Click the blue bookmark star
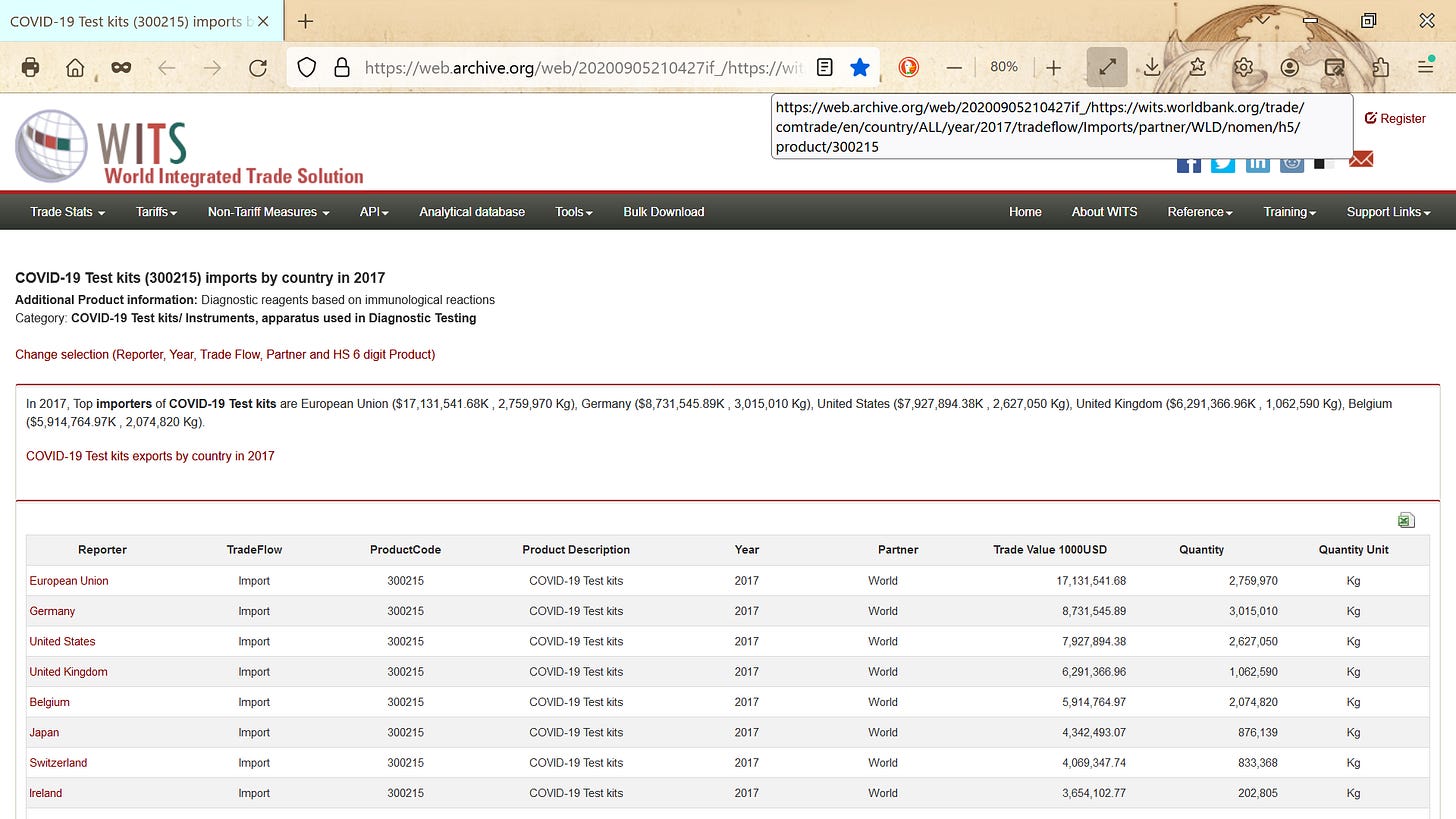 860,67
